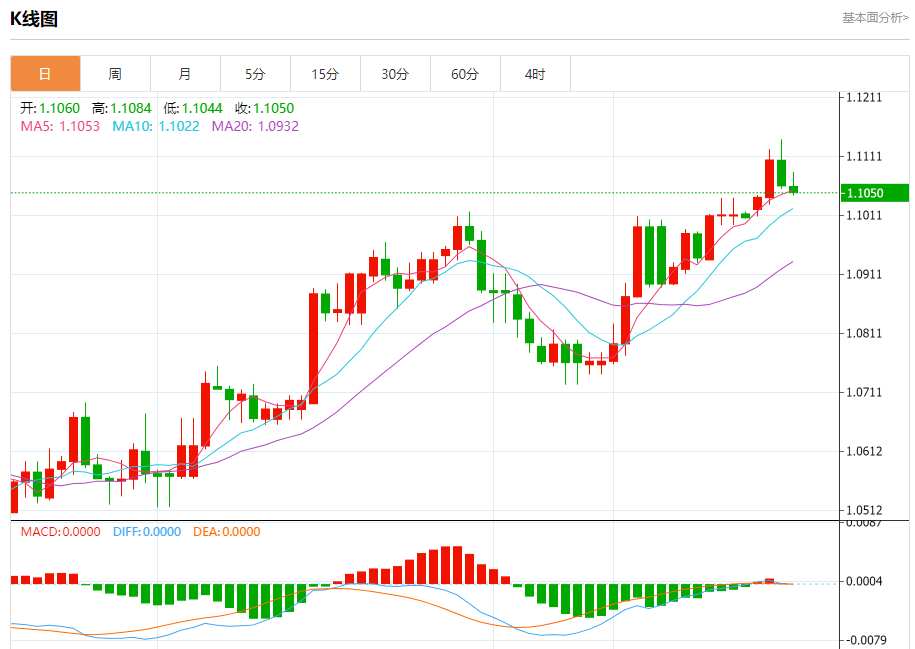Screen dimensions: 915x649
Task: Click the MA10: 1.1022 label
Action: point(156,126)
